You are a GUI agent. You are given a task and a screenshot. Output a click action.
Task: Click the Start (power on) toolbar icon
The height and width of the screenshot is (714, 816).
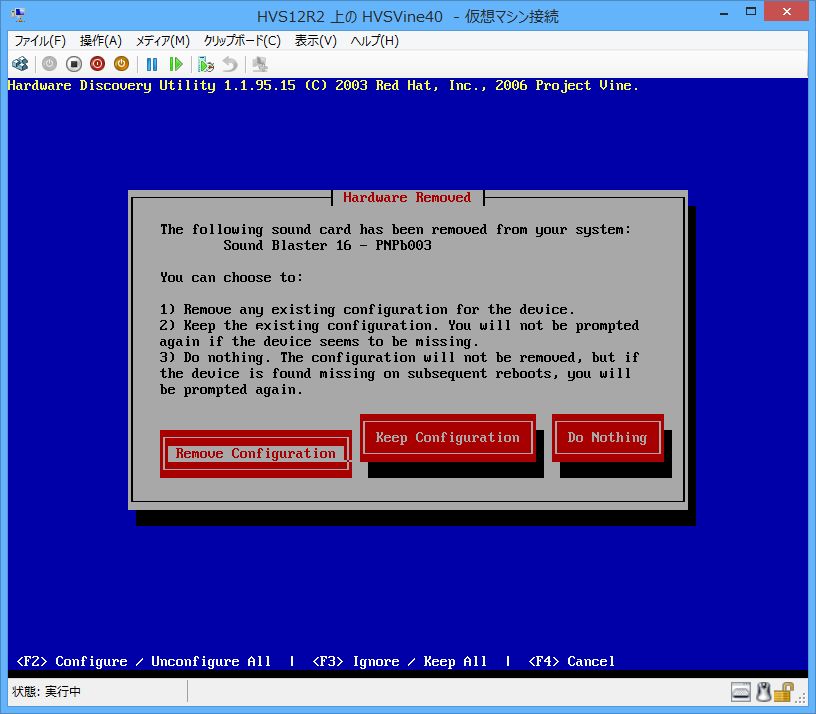coord(49,64)
